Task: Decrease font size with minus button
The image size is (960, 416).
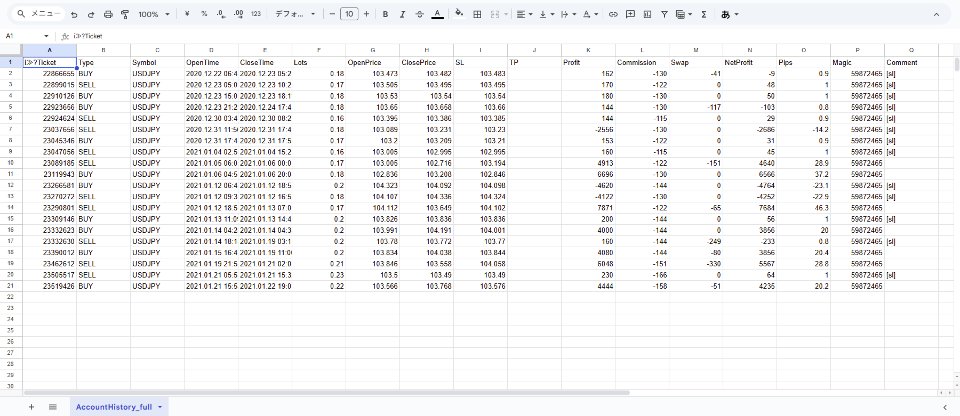Action: (332, 14)
